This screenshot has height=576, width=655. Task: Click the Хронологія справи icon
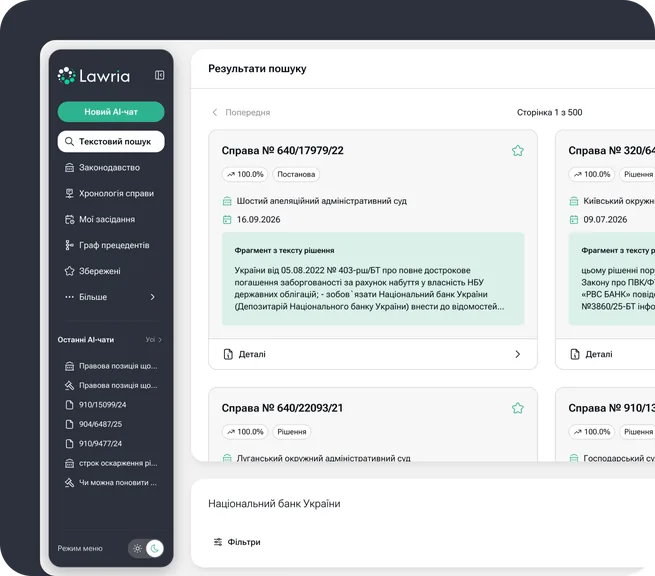(69, 193)
